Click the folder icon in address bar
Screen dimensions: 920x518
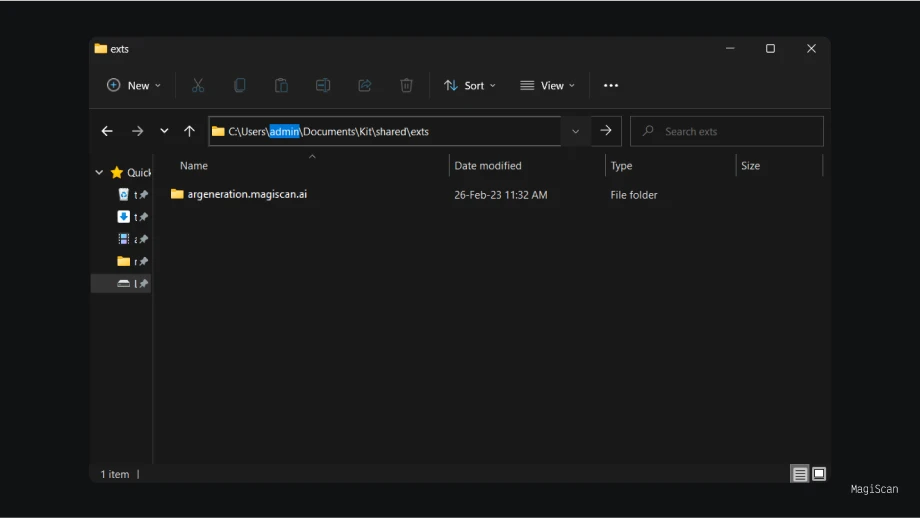click(x=218, y=131)
